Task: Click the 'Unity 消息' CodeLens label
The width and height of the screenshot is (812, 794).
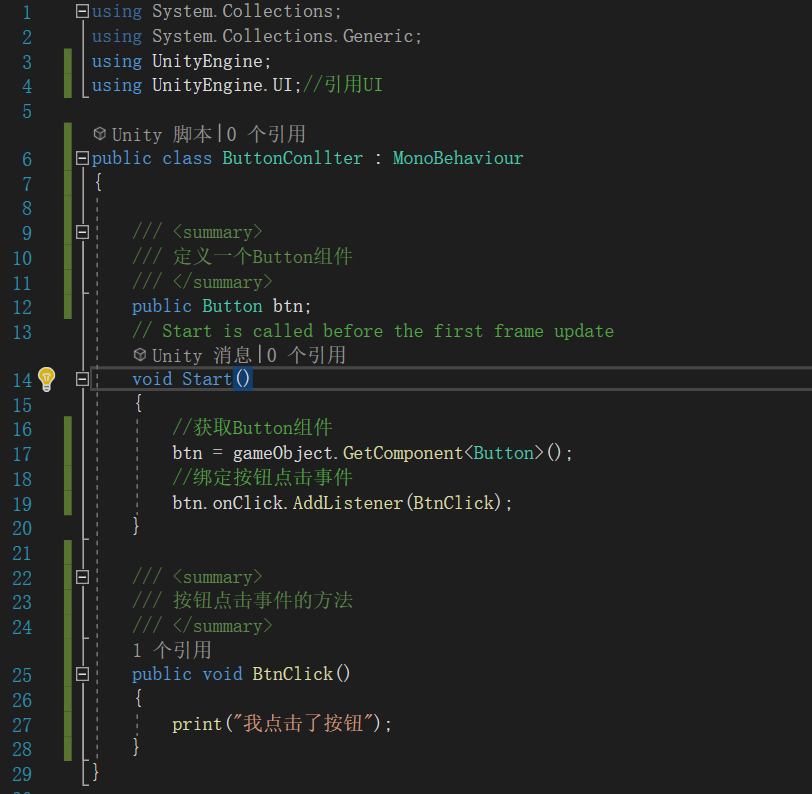Action: (202, 355)
